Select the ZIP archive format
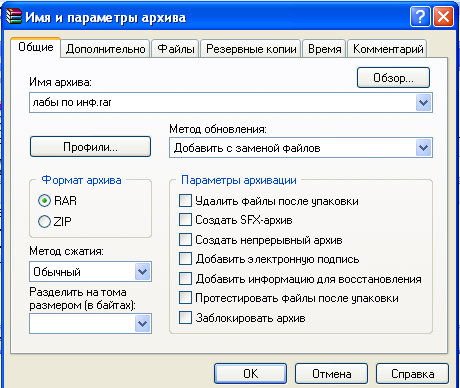460x388 pixels. pyautogui.click(x=44, y=221)
